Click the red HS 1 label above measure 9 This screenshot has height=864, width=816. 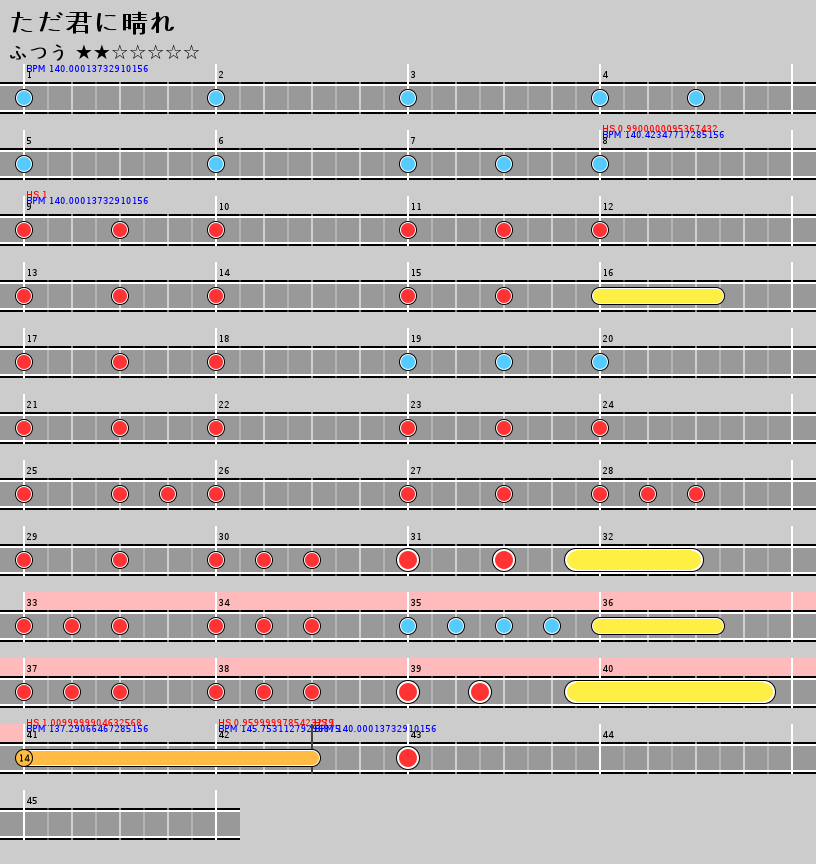pyautogui.click(x=36, y=194)
